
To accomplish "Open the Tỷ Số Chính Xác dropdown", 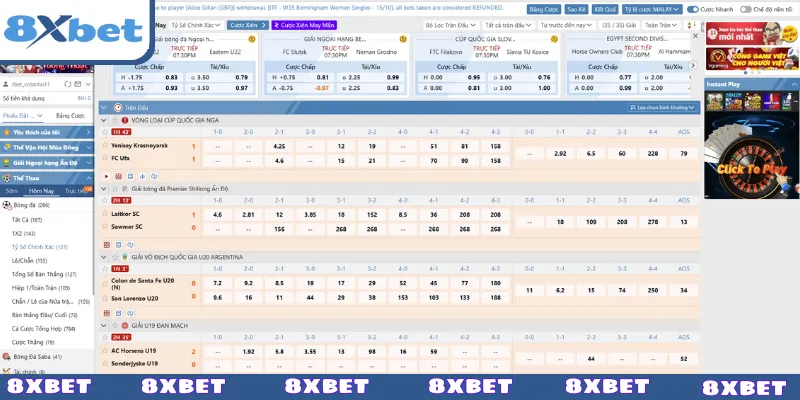I will [196, 25].
